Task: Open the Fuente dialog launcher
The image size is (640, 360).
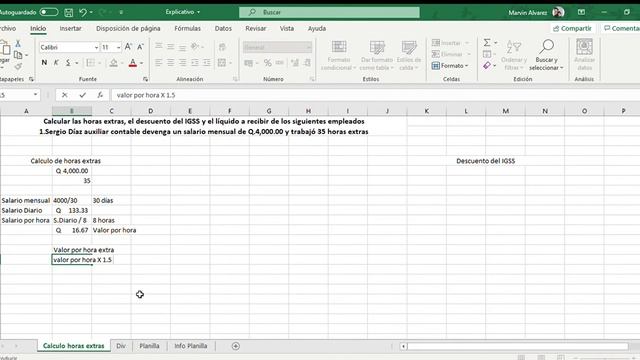Action: tap(145, 79)
